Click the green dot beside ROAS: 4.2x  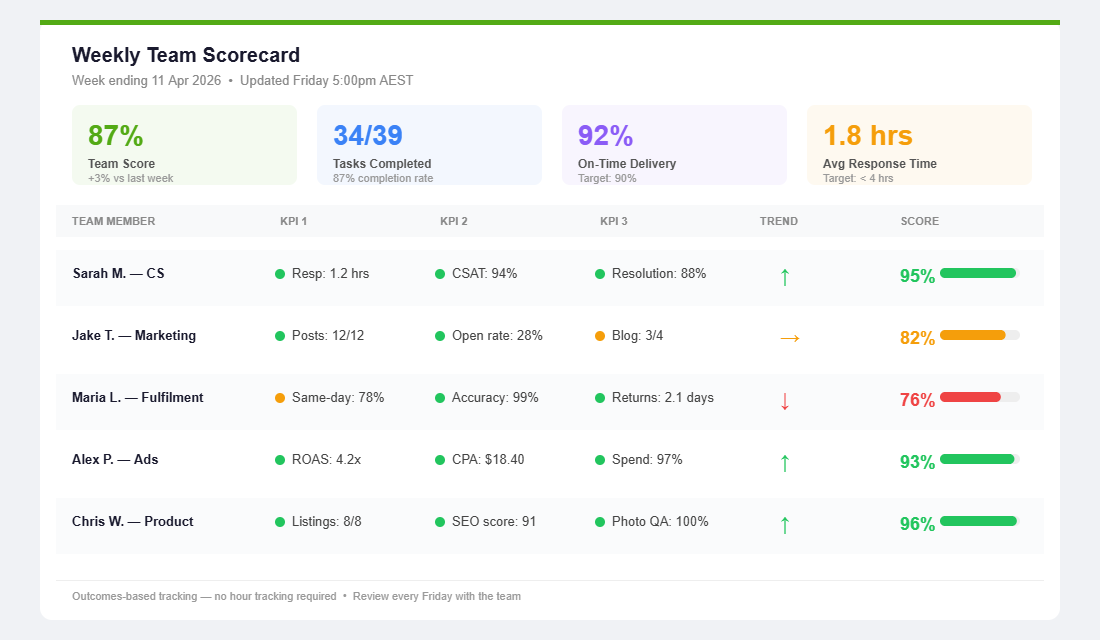(x=278, y=459)
